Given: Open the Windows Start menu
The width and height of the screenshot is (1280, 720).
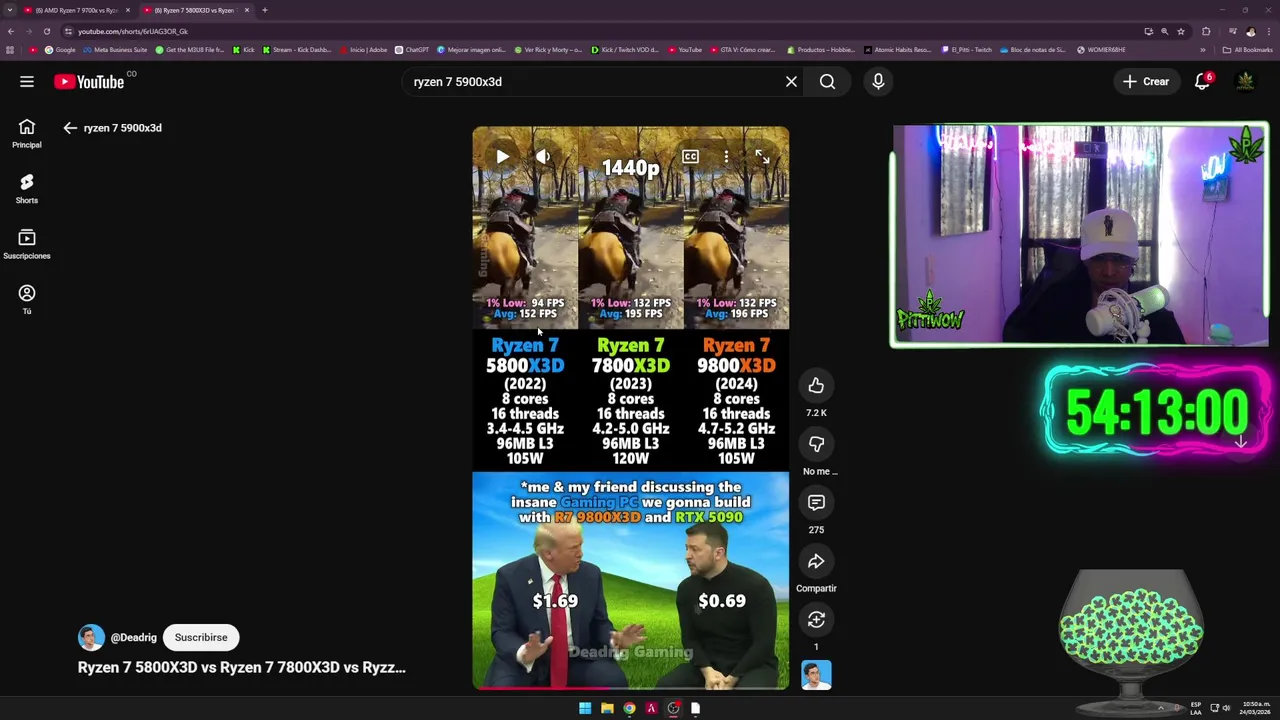Looking at the screenshot, I should 585,708.
